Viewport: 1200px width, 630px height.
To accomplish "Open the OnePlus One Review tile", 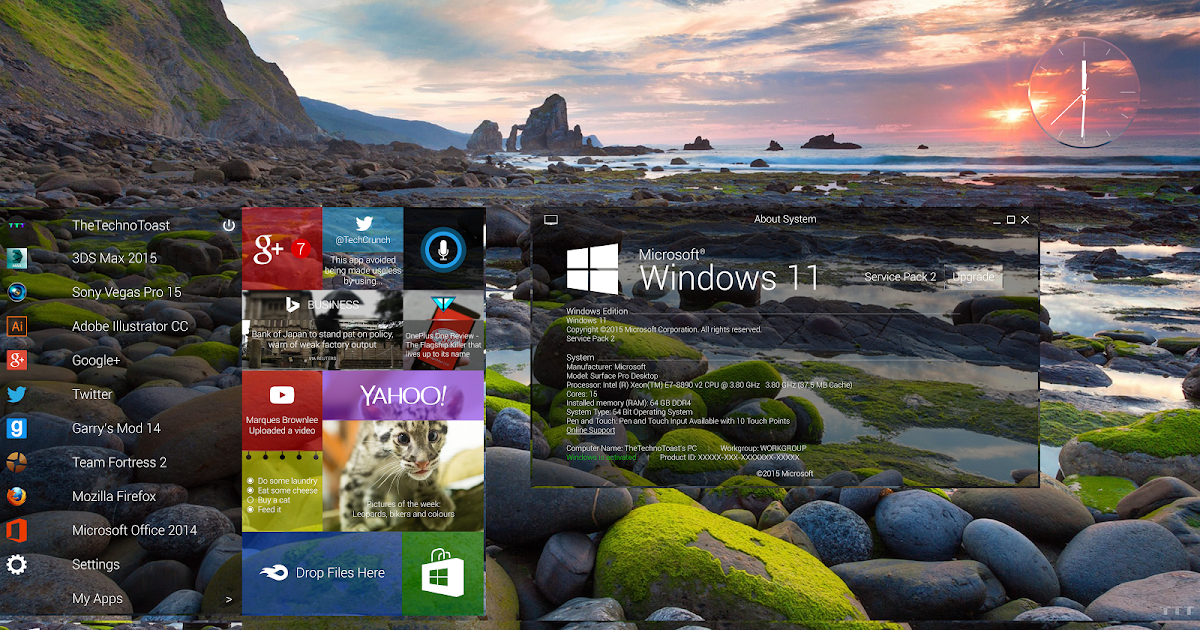I will pyautogui.click(x=444, y=329).
